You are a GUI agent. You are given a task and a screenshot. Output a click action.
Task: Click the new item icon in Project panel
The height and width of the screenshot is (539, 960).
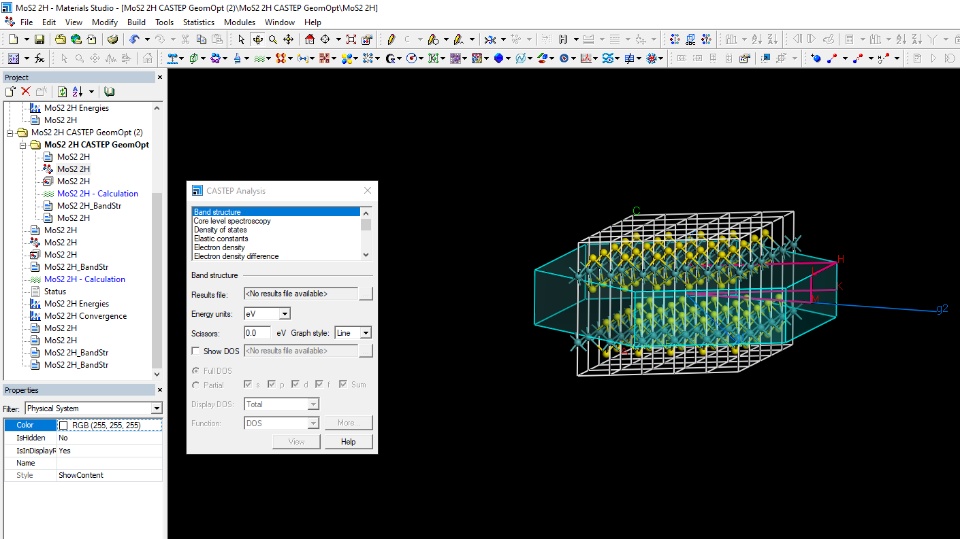[10, 91]
